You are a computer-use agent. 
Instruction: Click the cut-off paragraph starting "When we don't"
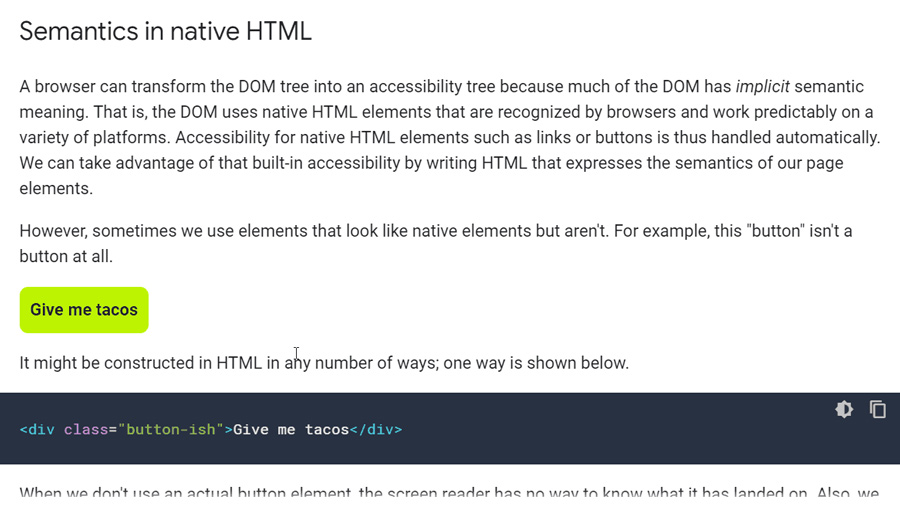click(449, 494)
